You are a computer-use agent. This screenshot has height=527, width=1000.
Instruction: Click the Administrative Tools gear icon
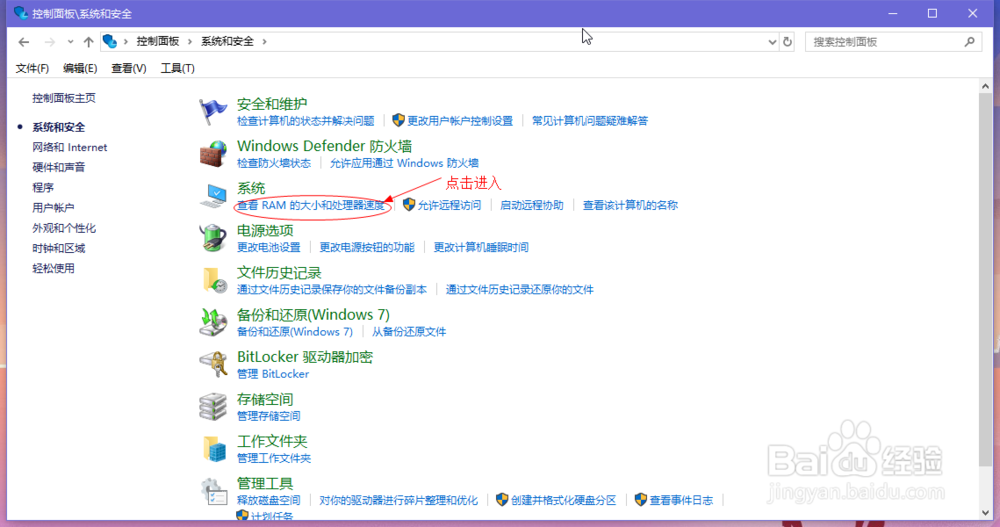click(x=213, y=491)
